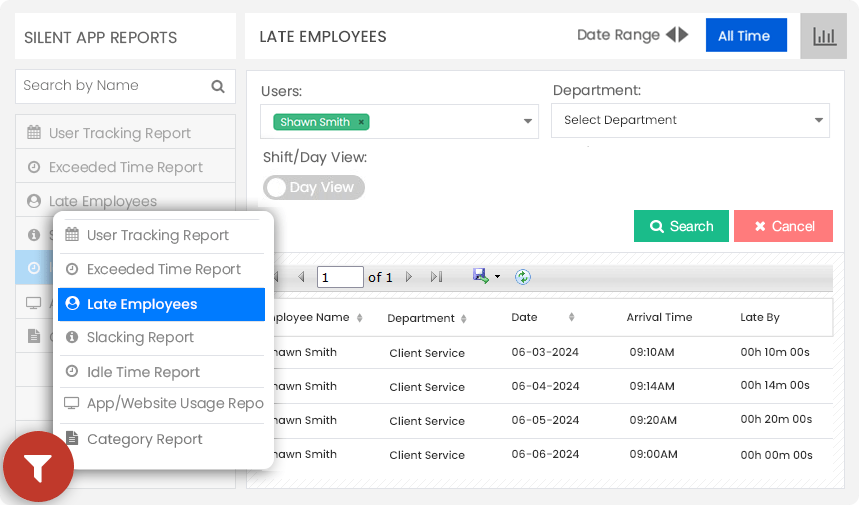The image size is (859, 505).
Task: Go to the next report page arrow
Action: [409, 277]
